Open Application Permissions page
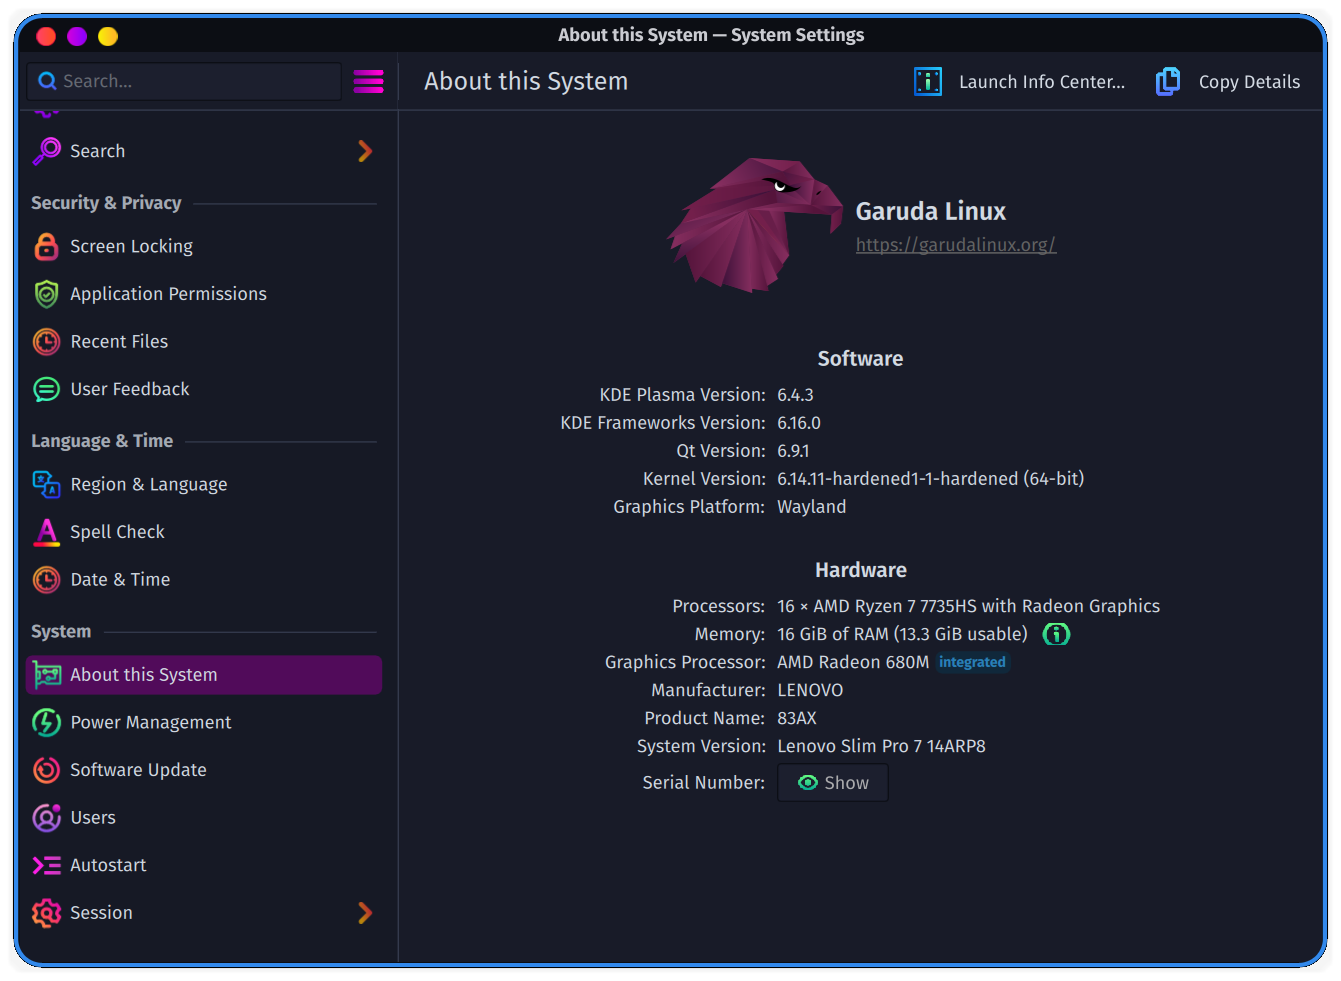Screen dimensions: 1341x981 (x=204, y=294)
